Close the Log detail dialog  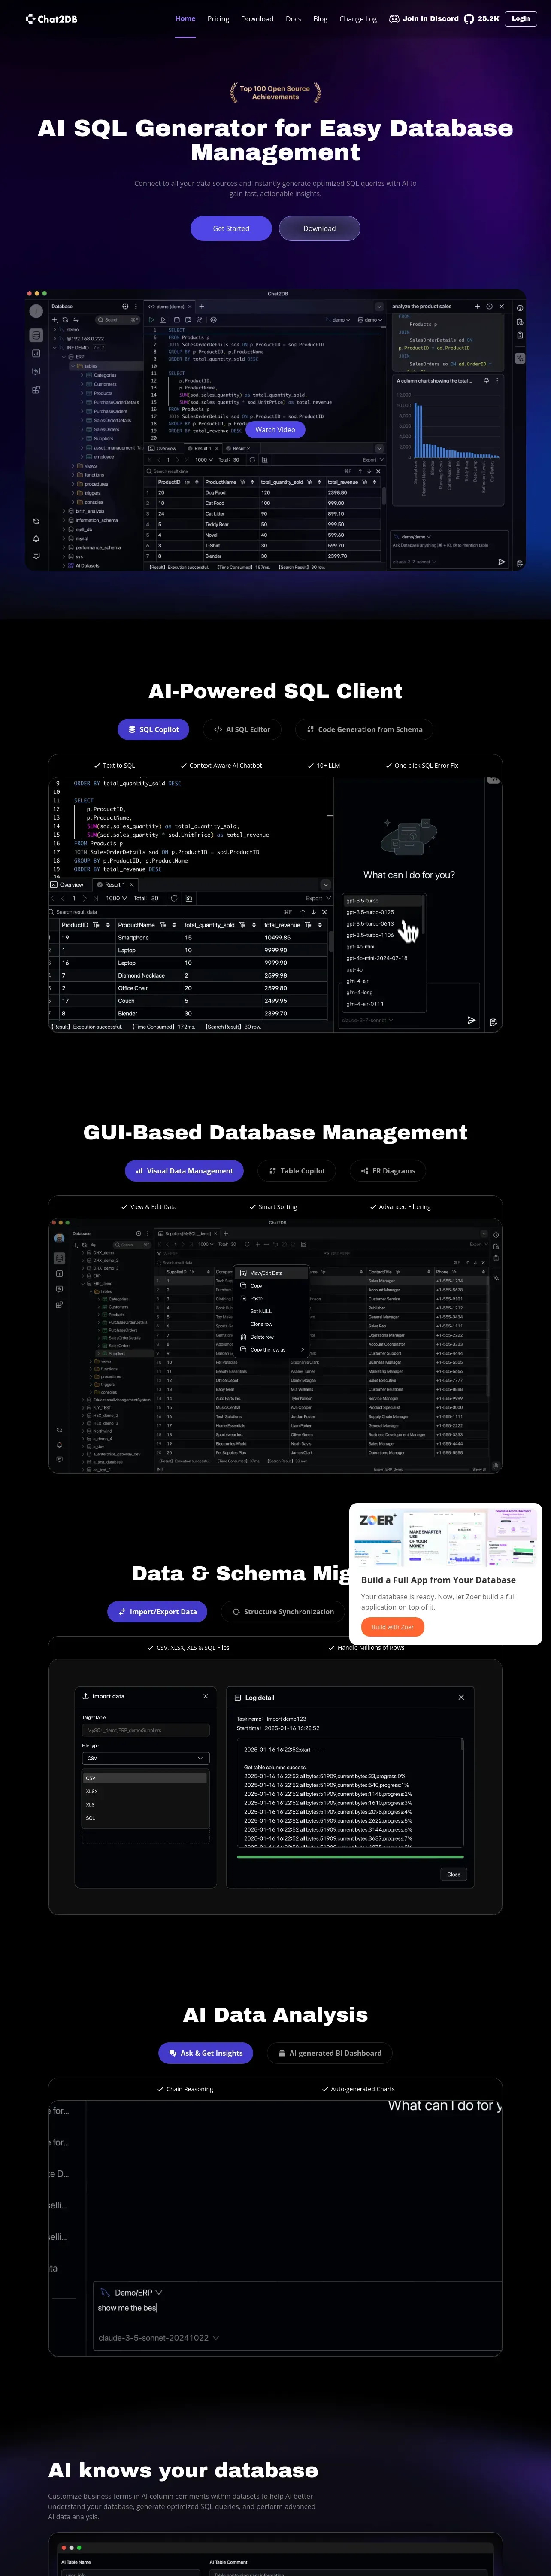pyautogui.click(x=461, y=1697)
